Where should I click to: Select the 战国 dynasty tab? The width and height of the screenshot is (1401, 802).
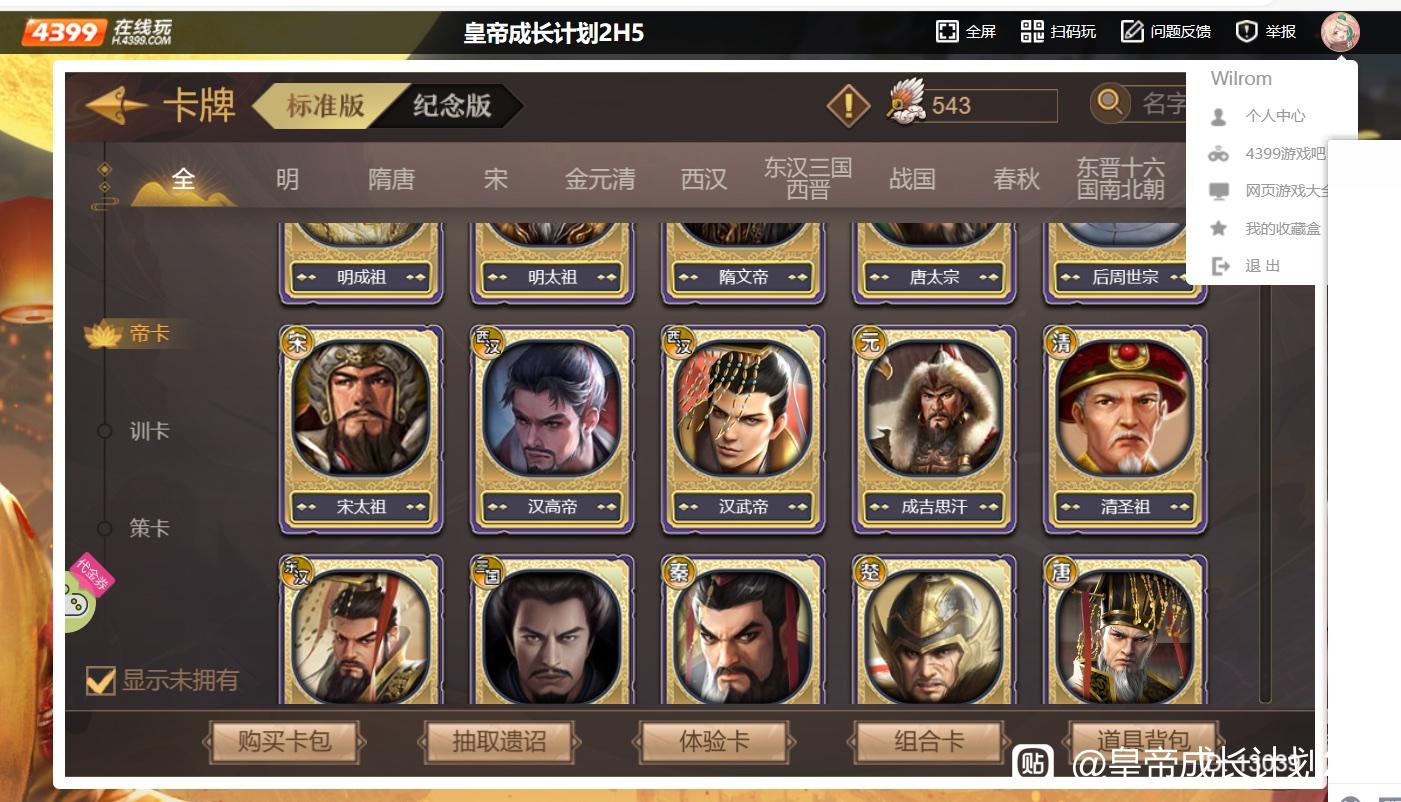point(912,179)
